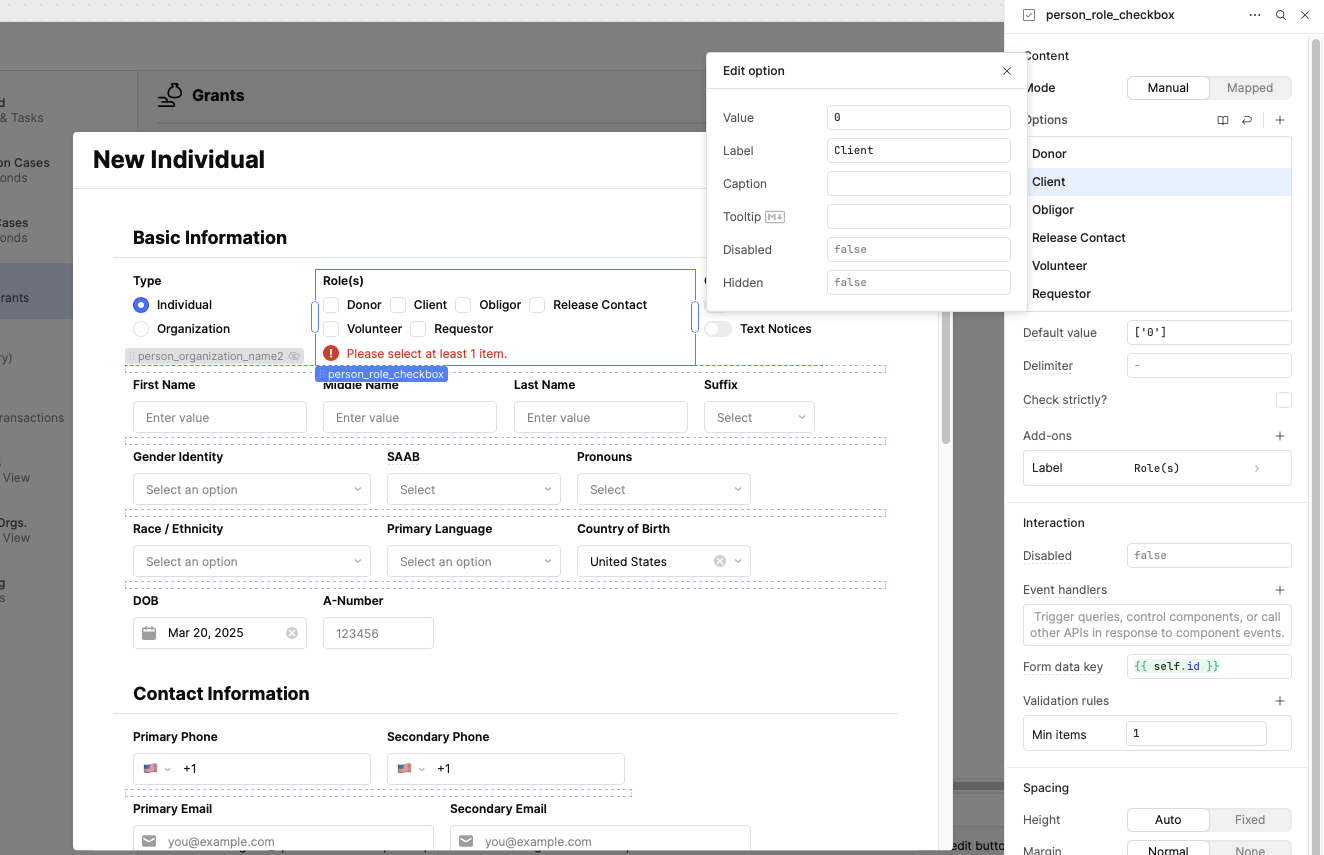Select the Requestor option in list

[x=1158, y=294]
